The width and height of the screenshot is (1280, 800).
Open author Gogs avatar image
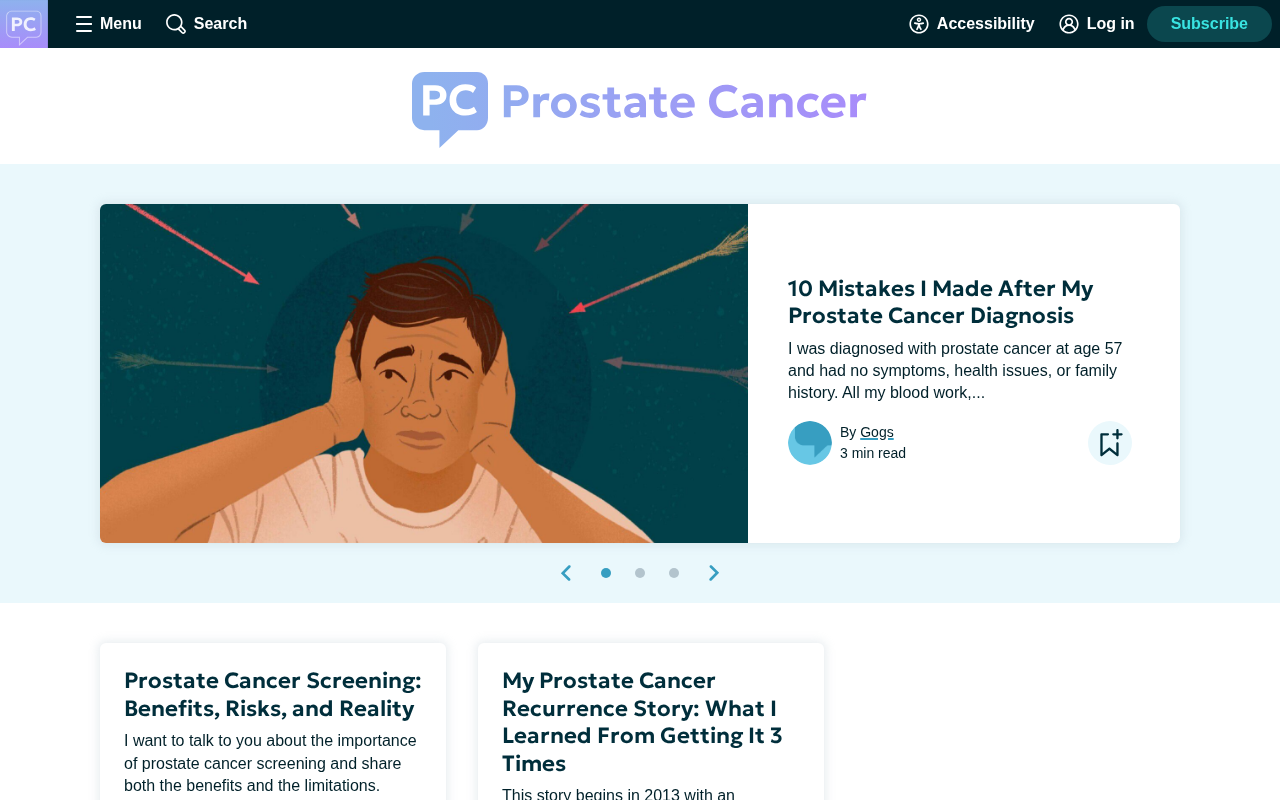pos(810,443)
